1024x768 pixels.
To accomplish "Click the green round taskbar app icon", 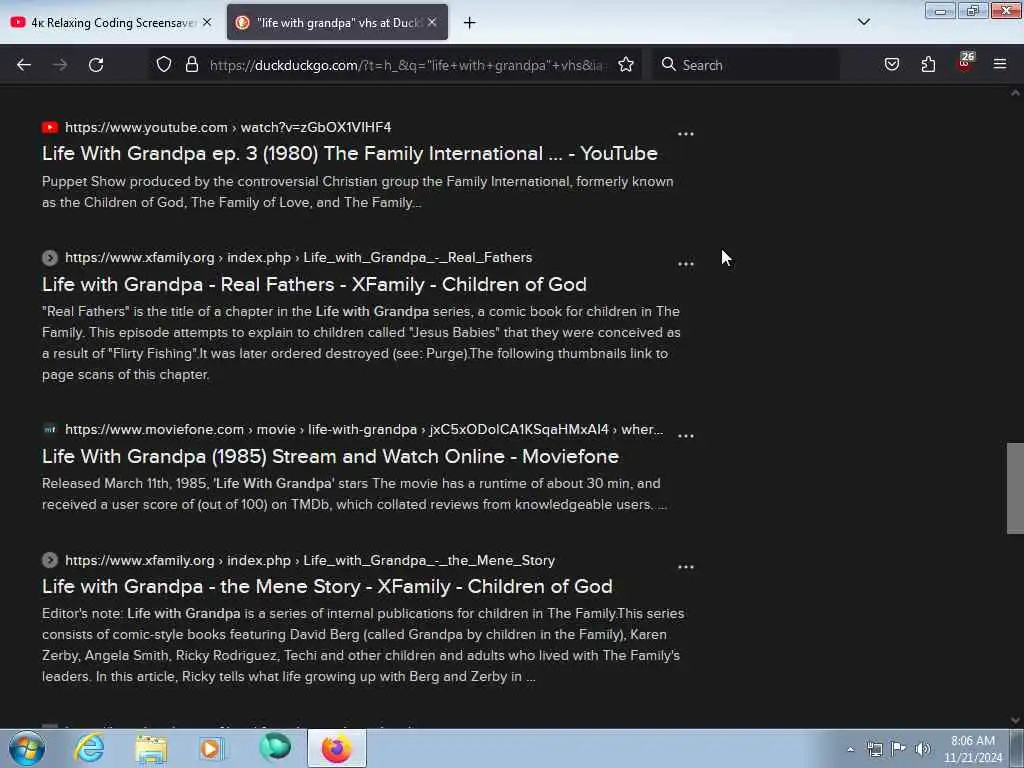I will point(275,747).
